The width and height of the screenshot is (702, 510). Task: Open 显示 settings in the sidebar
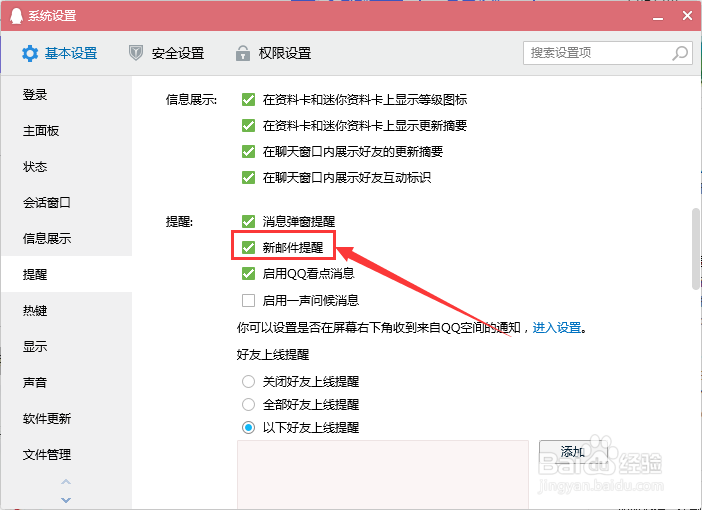[x=66, y=346]
